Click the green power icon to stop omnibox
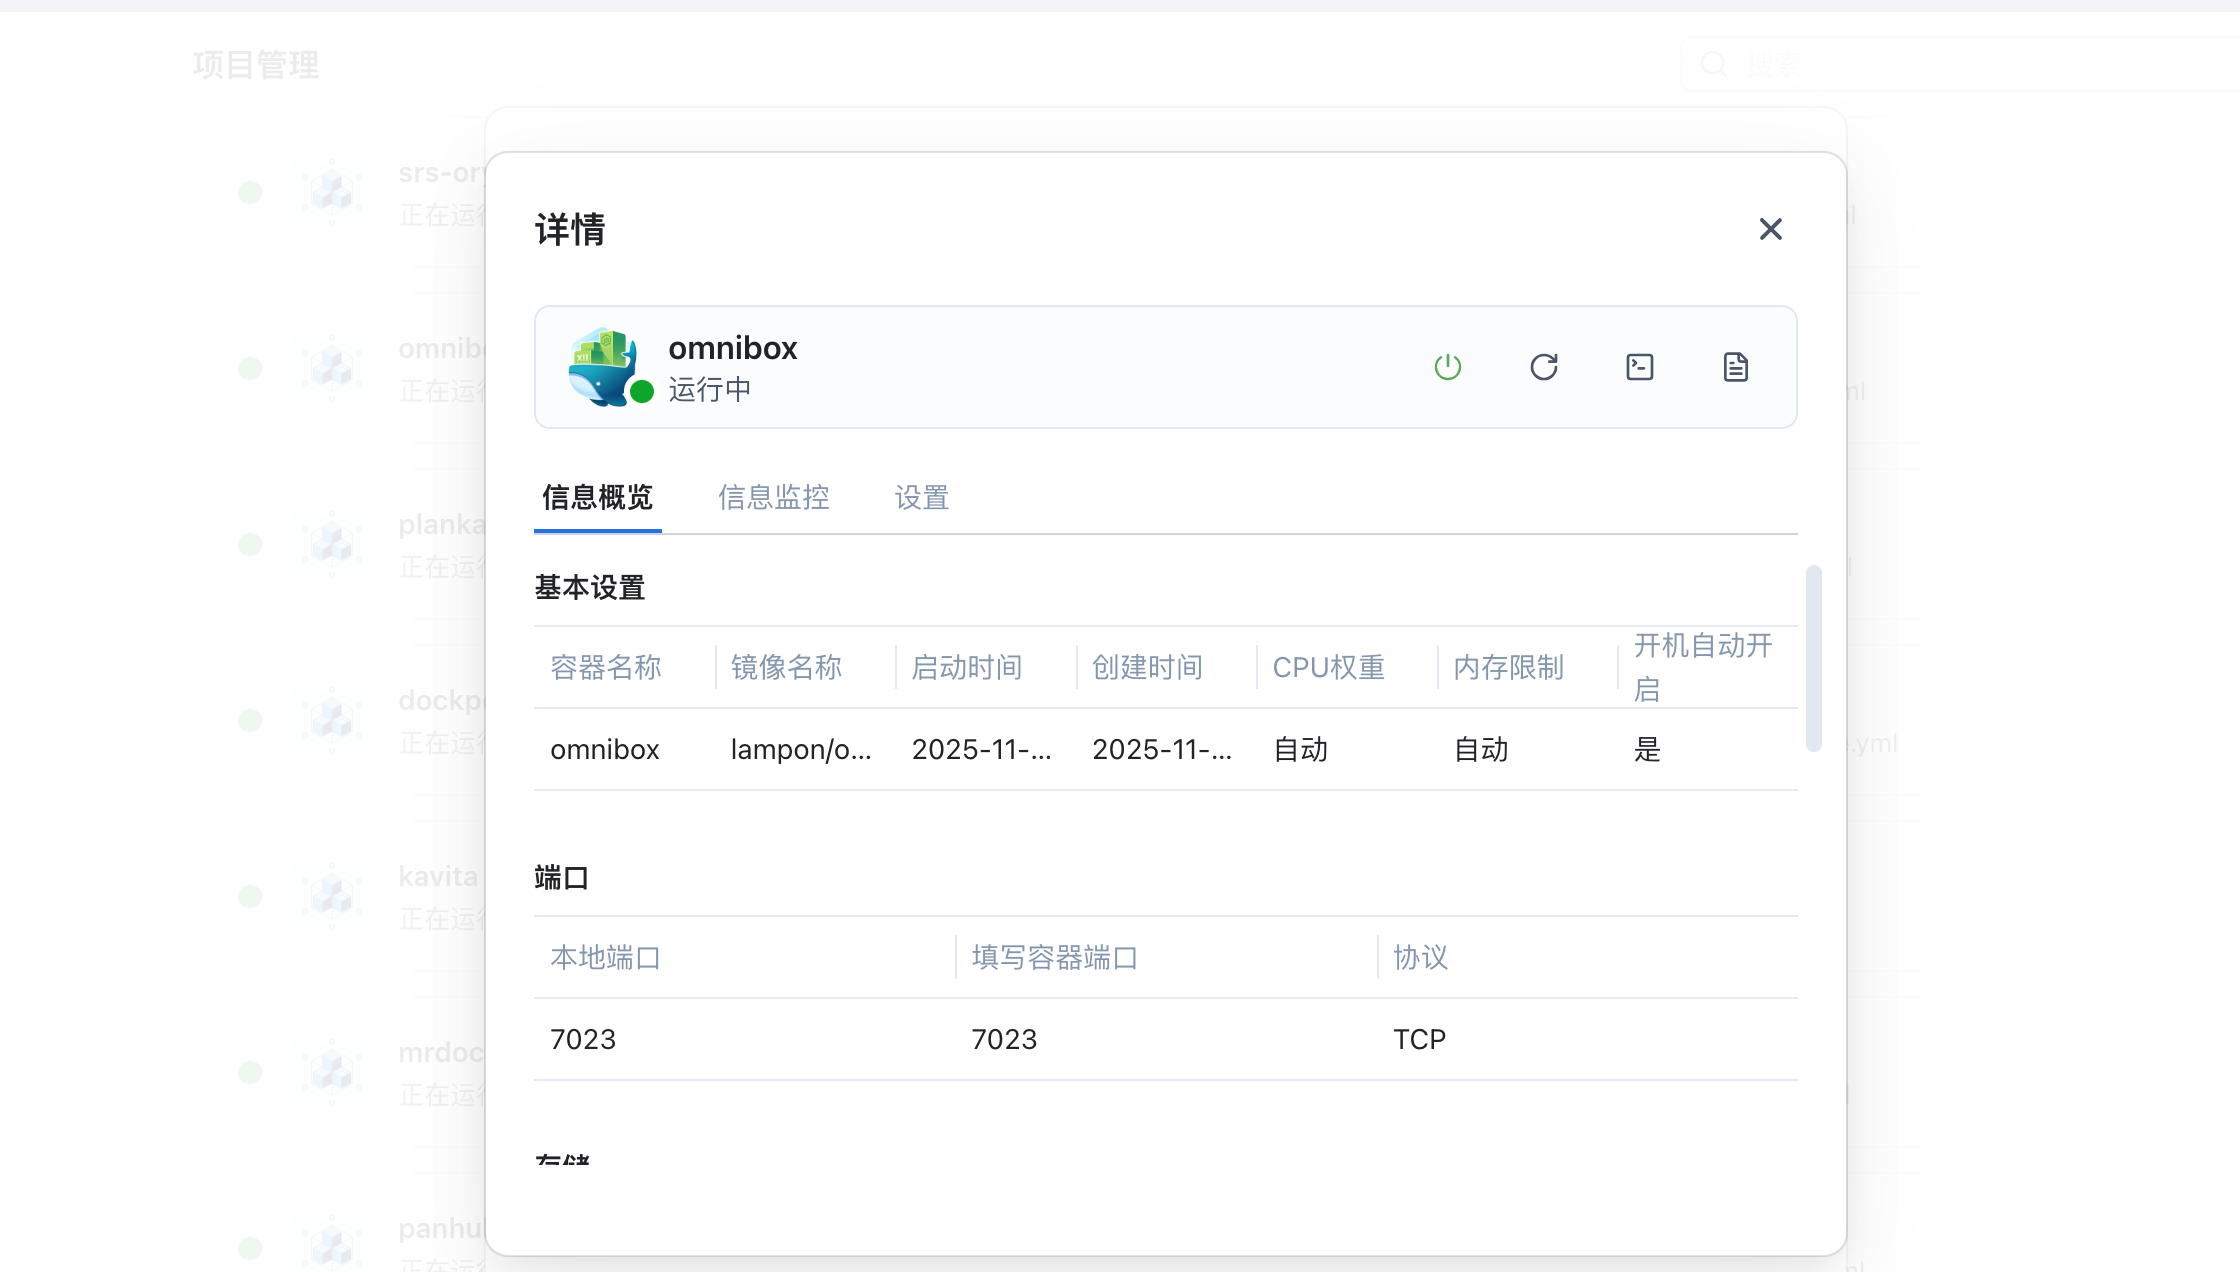2240x1272 pixels. pyautogui.click(x=1447, y=367)
